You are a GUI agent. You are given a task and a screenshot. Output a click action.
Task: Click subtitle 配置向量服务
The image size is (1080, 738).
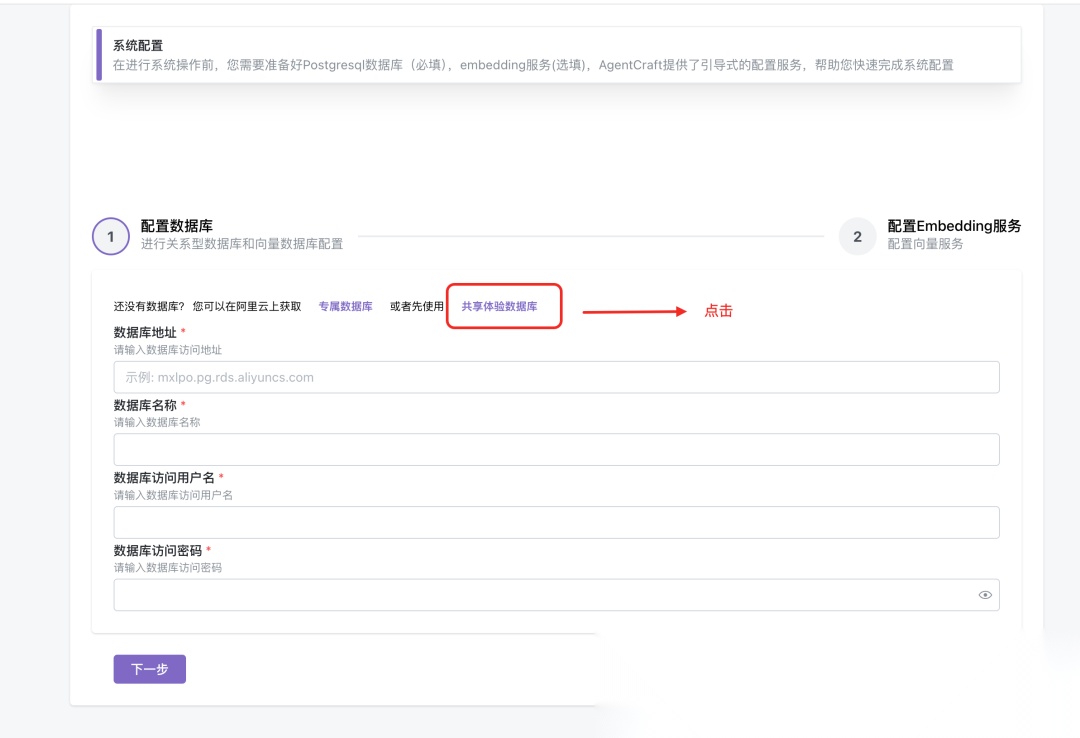pyautogui.click(x=925, y=244)
